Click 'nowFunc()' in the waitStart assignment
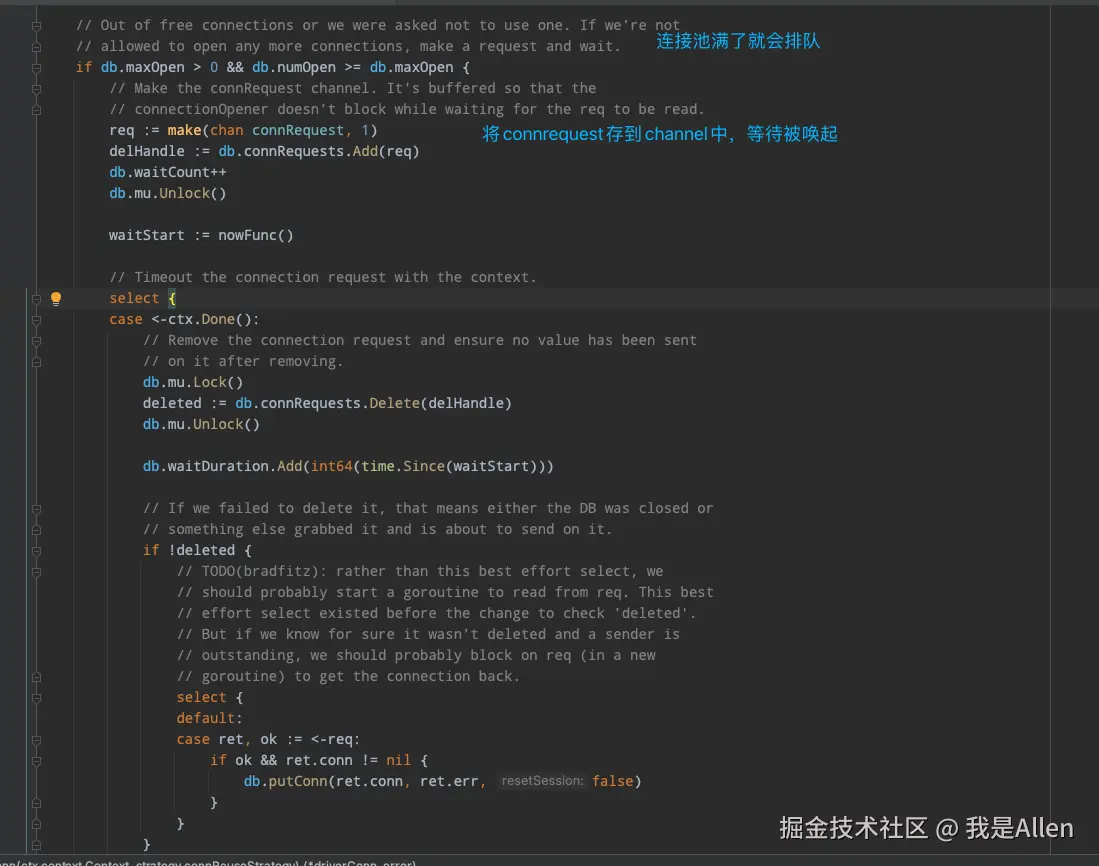Screen dimensions: 1099x866 tap(256, 235)
